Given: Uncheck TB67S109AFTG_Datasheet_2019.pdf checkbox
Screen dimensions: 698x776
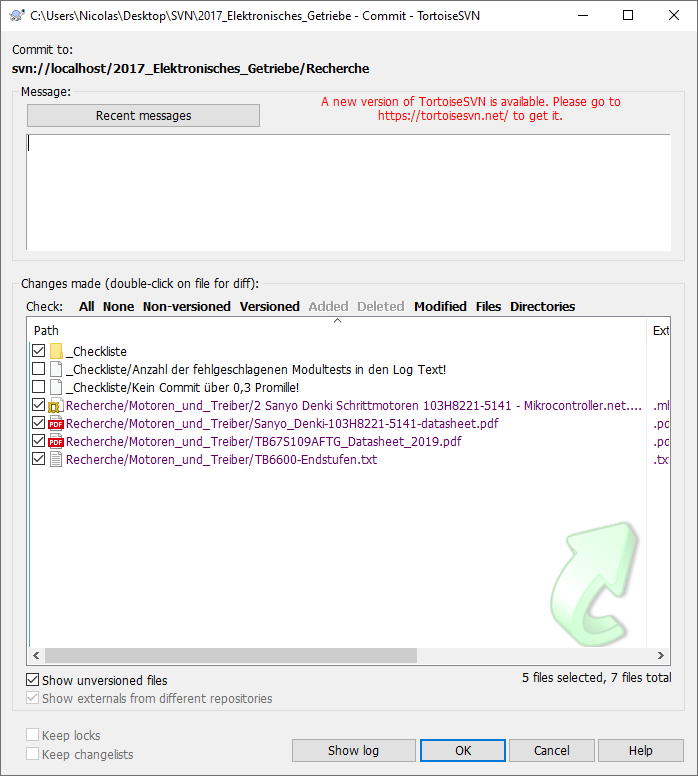Looking at the screenshot, I should pyautogui.click(x=39, y=440).
